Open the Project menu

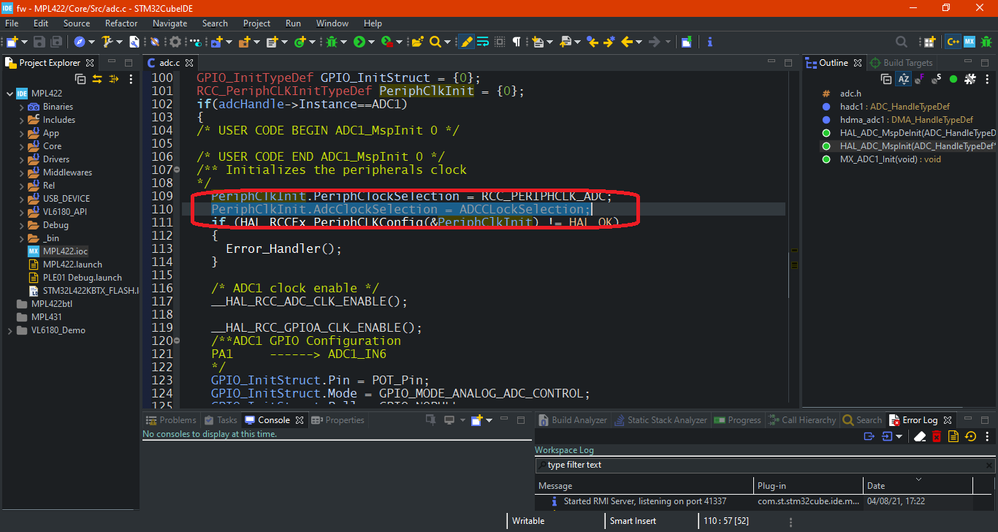(x=257, y=24)
